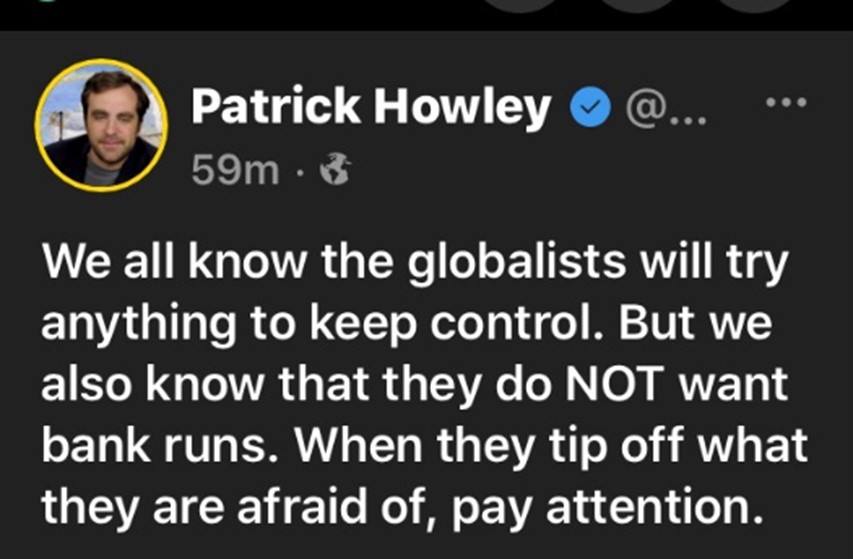Click the leftmost partial circle at top edge
Screen dimensions: 853x559
(x=519, y=5)
